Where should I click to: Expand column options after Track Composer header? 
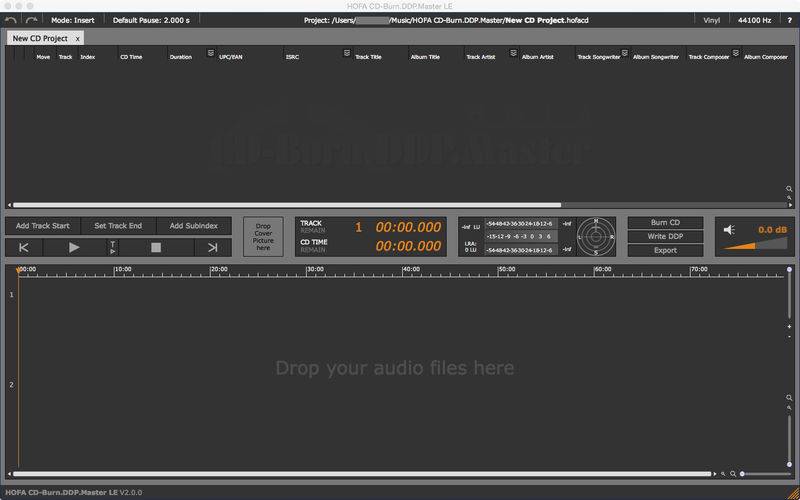tap(736, 53)
